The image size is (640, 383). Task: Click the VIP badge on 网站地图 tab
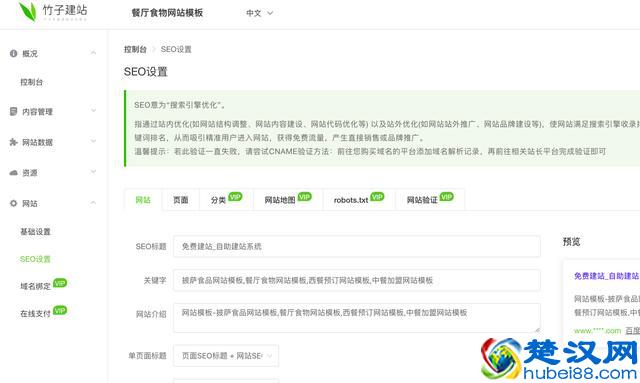pos(304,196)
